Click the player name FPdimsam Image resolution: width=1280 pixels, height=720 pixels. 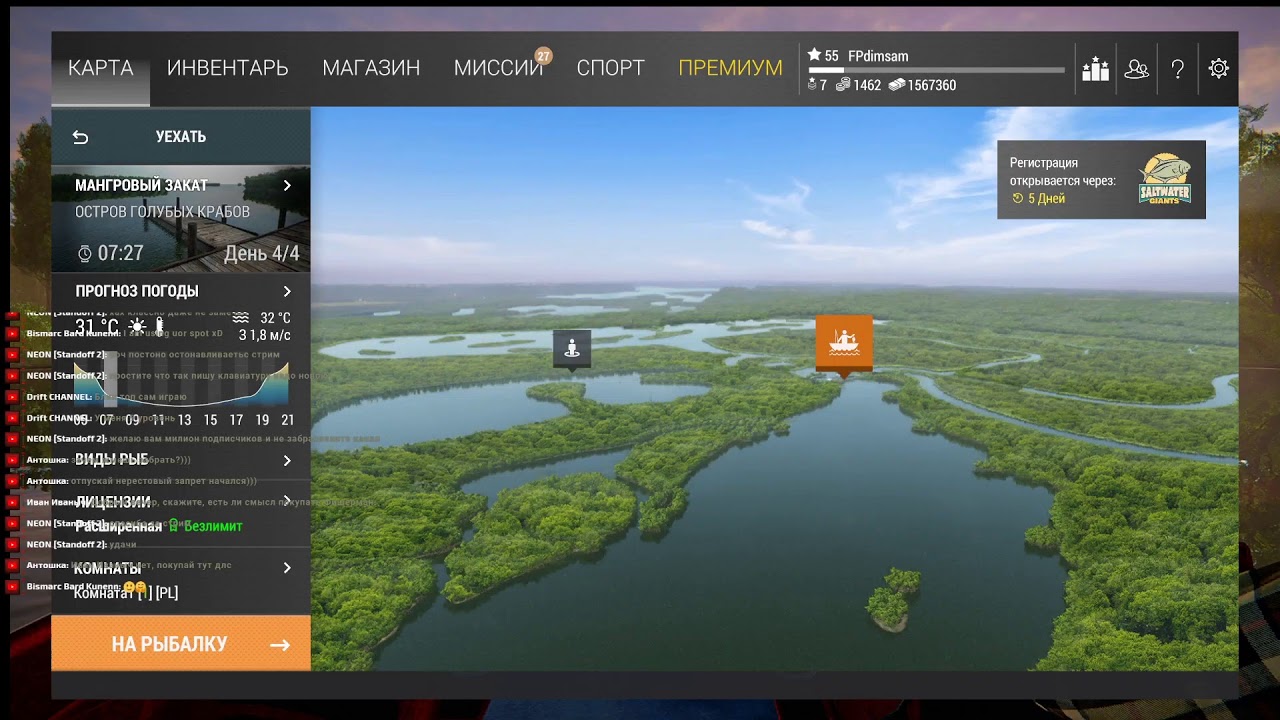pos(878,56)
